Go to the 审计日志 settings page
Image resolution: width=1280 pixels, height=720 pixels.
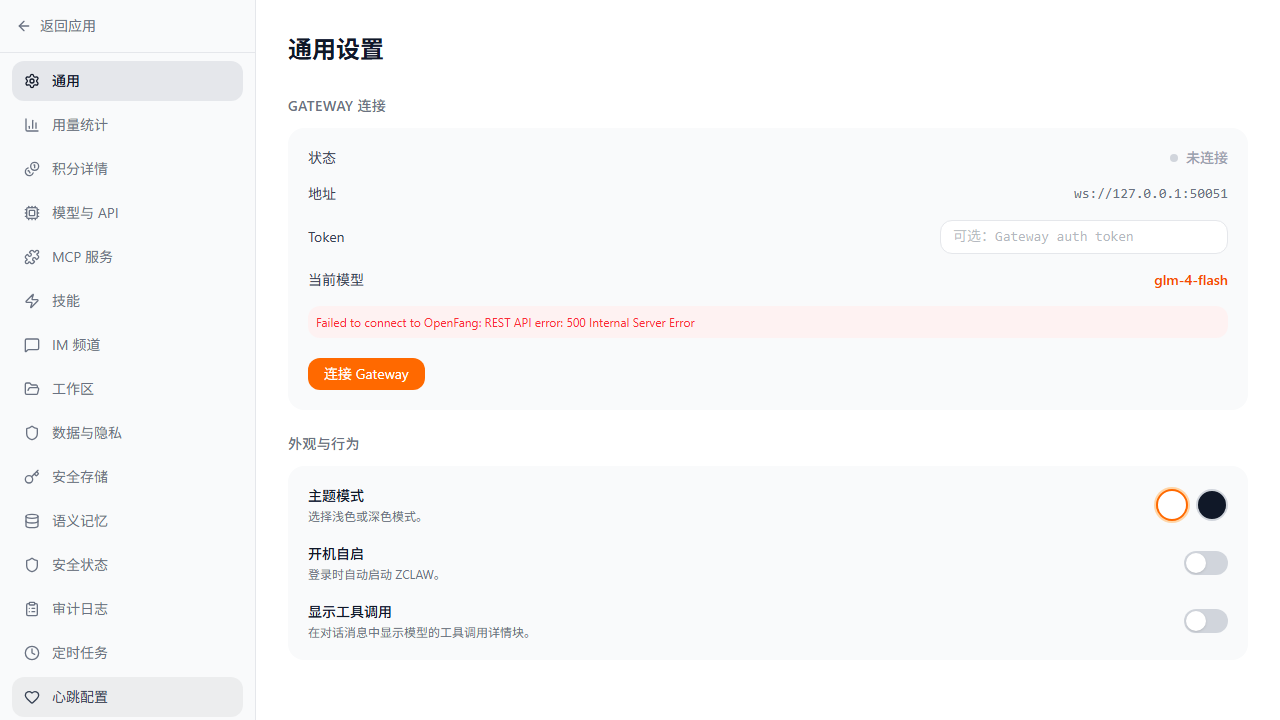[x=80, y=609]
